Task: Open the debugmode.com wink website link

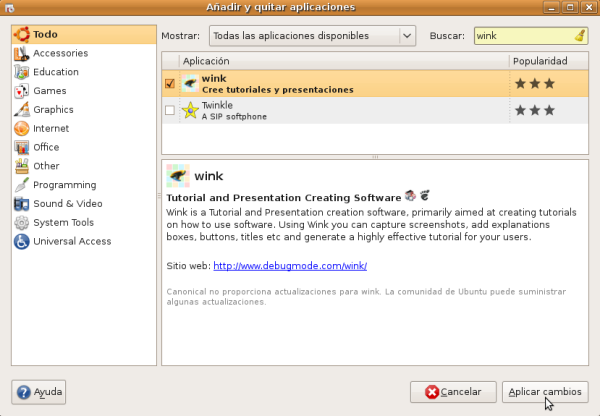Action: click(291, 266)
